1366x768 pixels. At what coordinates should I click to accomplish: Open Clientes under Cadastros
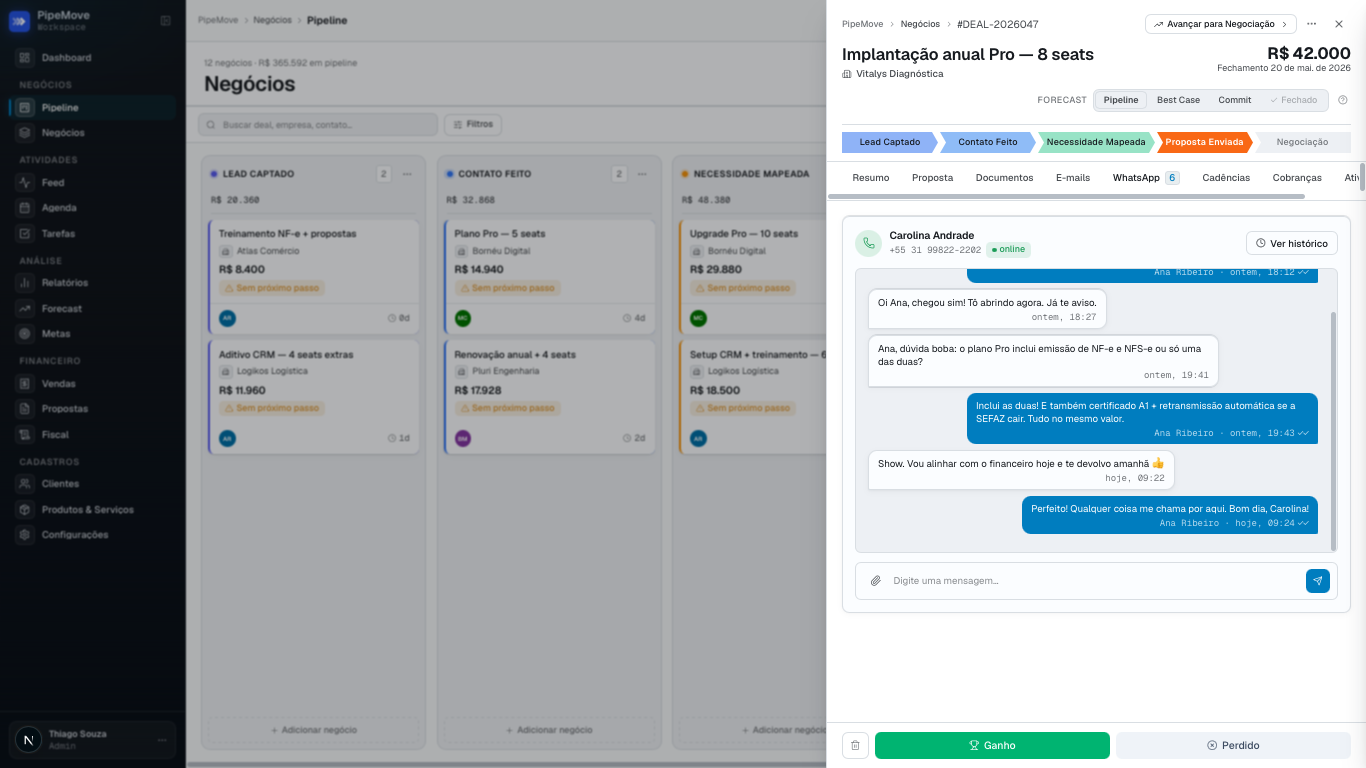point(93,484)
